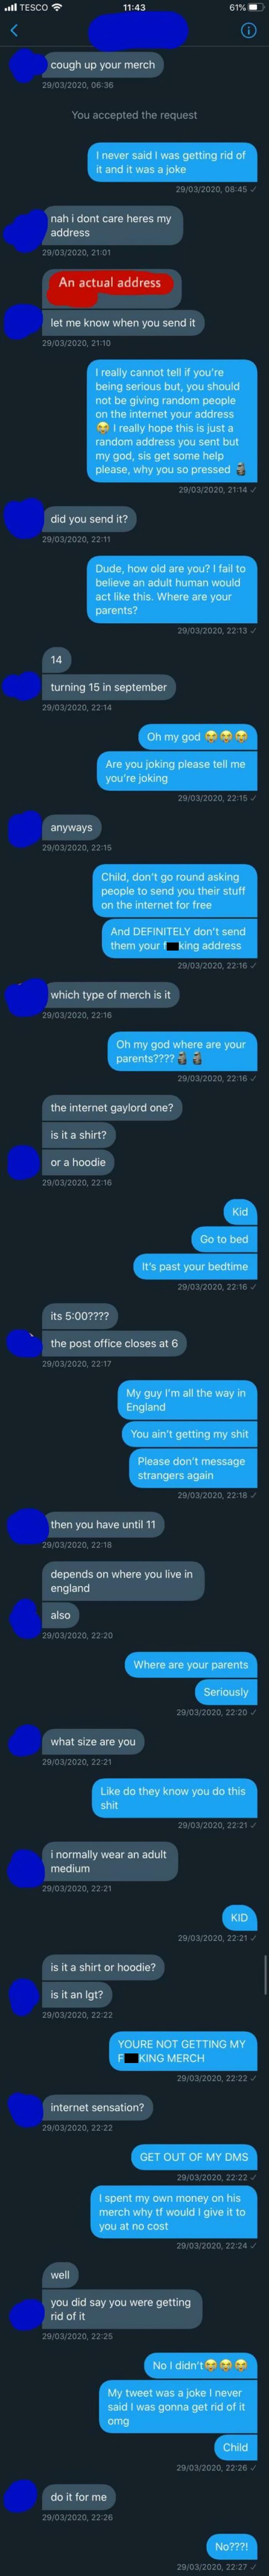269x2576 pixels.
Task: Select 'turning 15 in september' message bubble
Action: pyautogui.click(x=109, y=687)
